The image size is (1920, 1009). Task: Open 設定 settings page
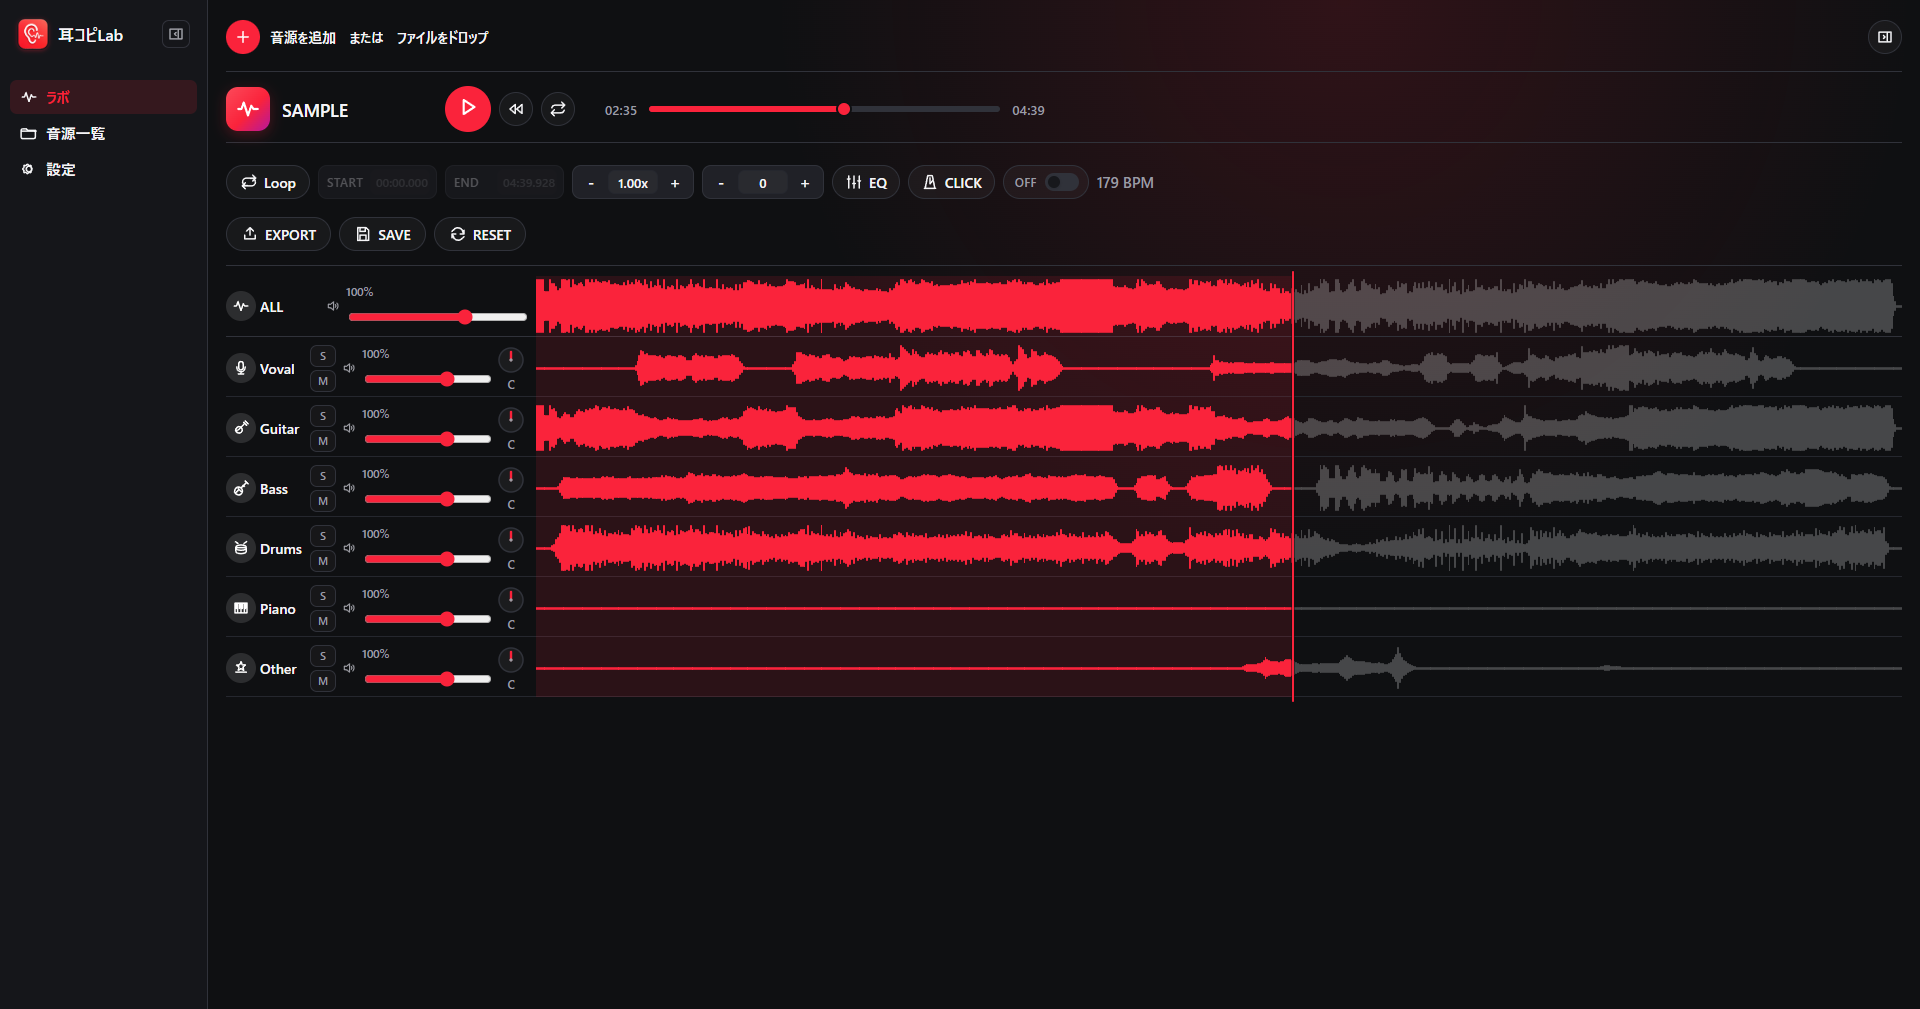click(x=103, y=169)
